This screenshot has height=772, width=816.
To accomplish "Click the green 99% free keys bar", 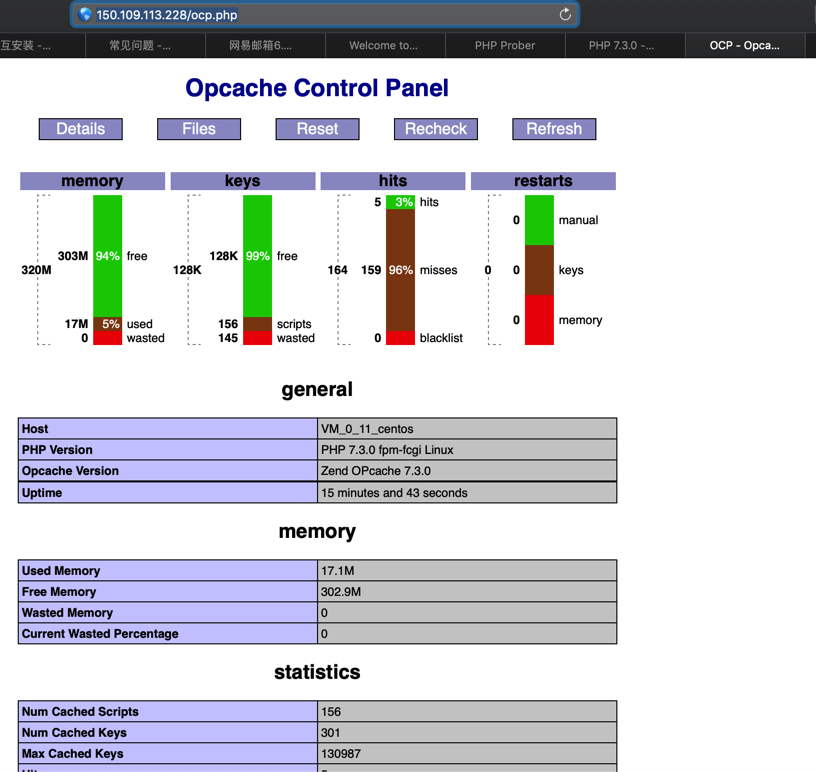I will 258,256.
